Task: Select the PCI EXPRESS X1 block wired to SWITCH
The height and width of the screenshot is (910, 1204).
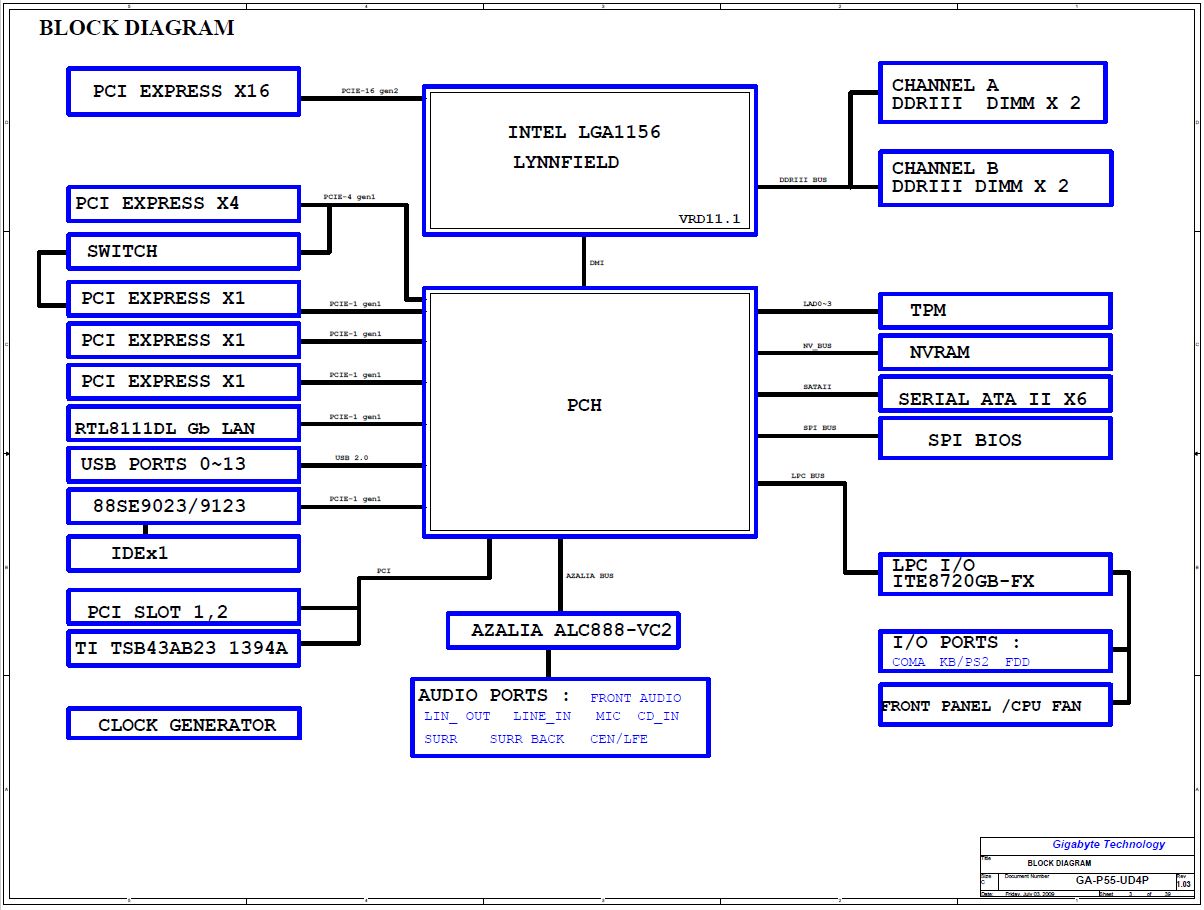Action: click(x=183, y=298)
